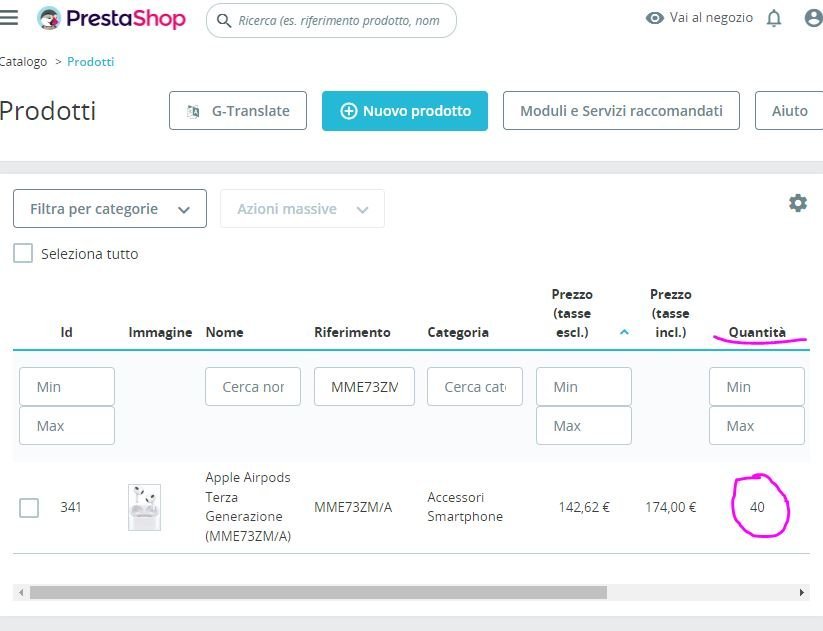Click the Quantità Min filter field

pyautogui.click(x=757, y=386)
